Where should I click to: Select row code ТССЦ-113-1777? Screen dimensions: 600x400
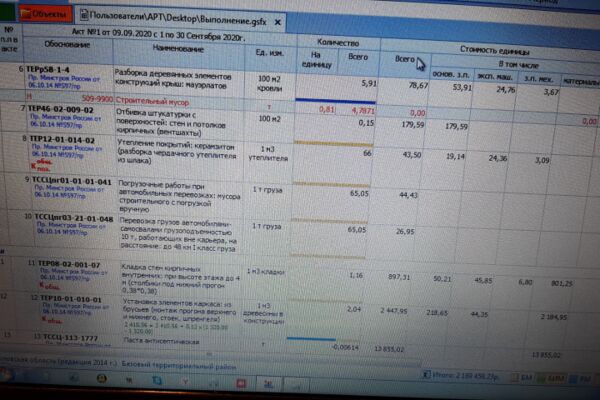point(70,338)
